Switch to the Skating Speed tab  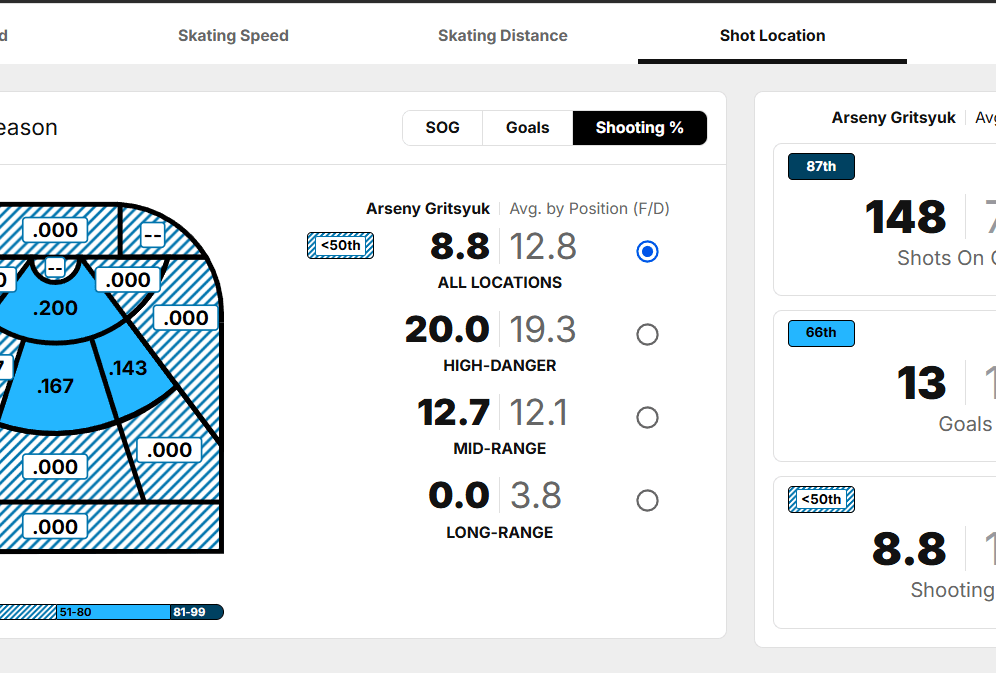click(x=233, y=36)
